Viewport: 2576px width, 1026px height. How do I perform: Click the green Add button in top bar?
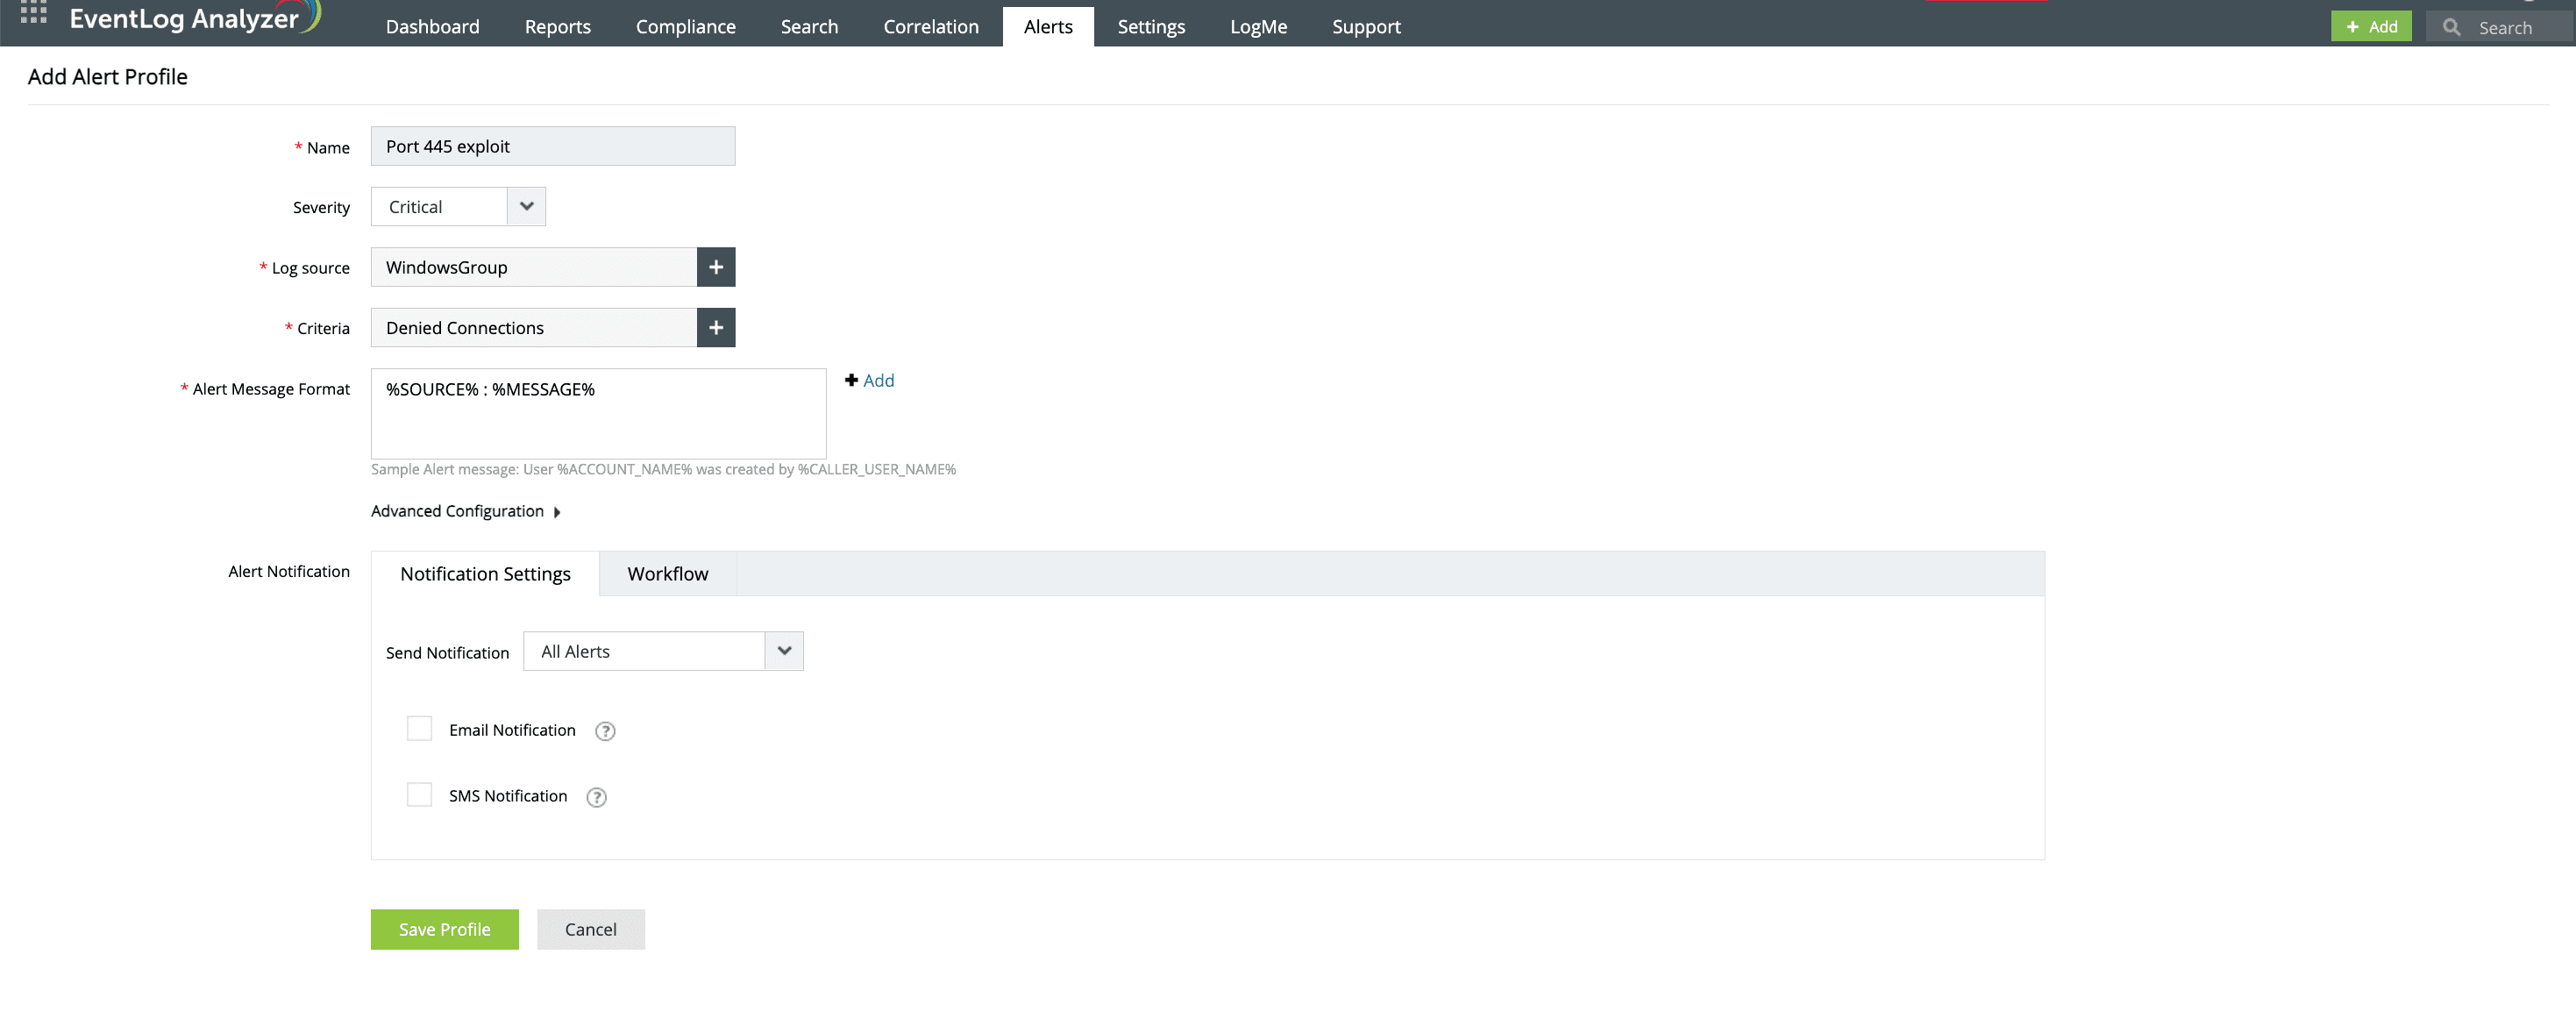click(x=2371, y=26)
